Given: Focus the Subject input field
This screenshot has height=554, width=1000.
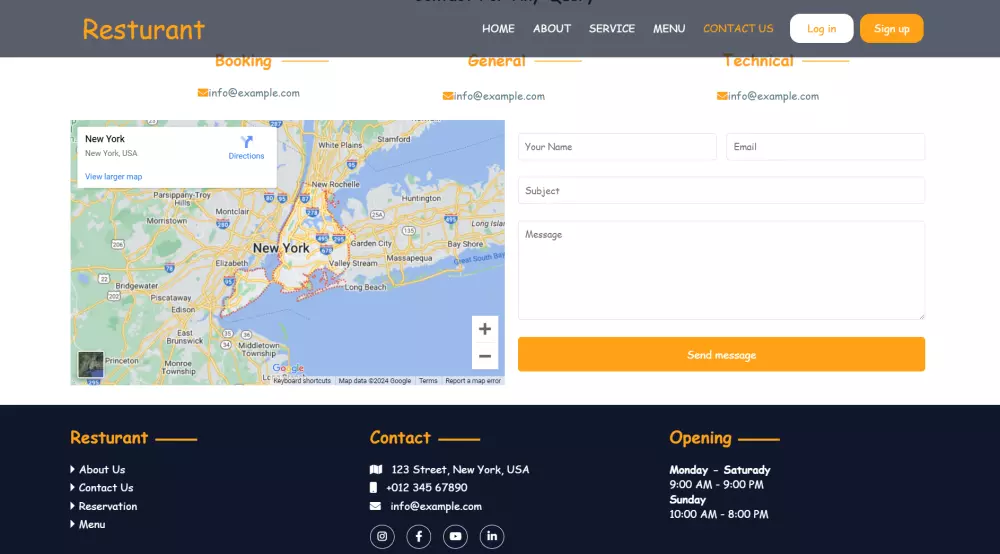Looking at the screenshot, I should pos(721,191).
